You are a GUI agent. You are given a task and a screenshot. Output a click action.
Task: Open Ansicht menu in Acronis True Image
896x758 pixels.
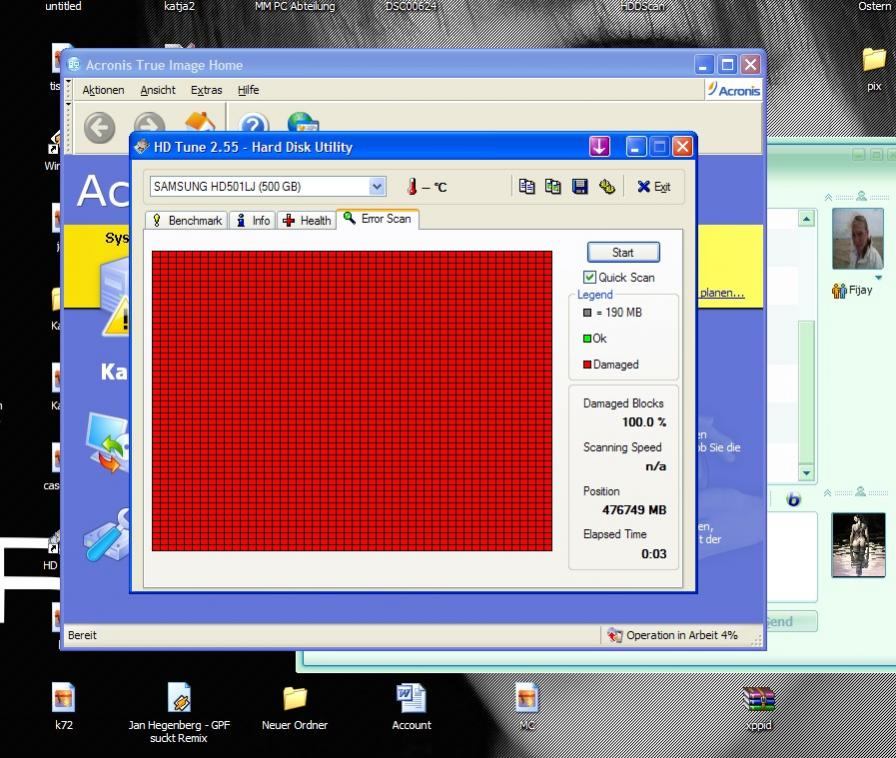(158, 90)
